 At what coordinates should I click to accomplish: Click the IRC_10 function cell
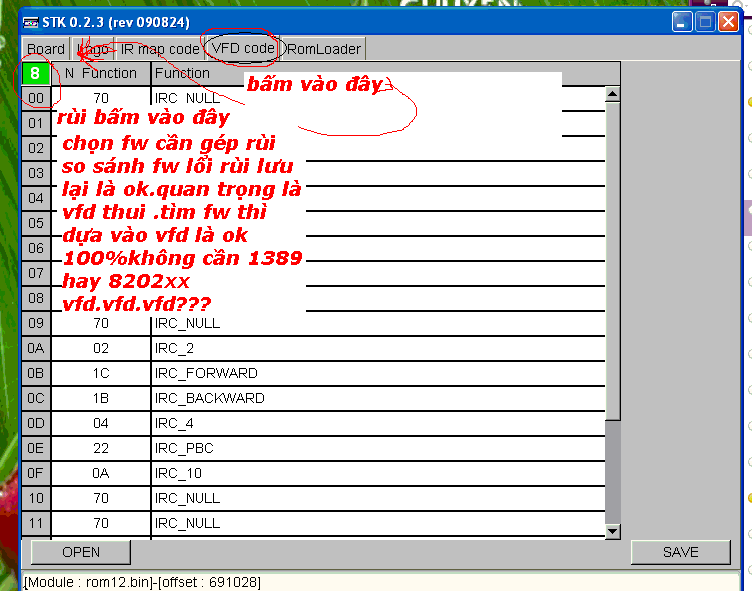378,473
